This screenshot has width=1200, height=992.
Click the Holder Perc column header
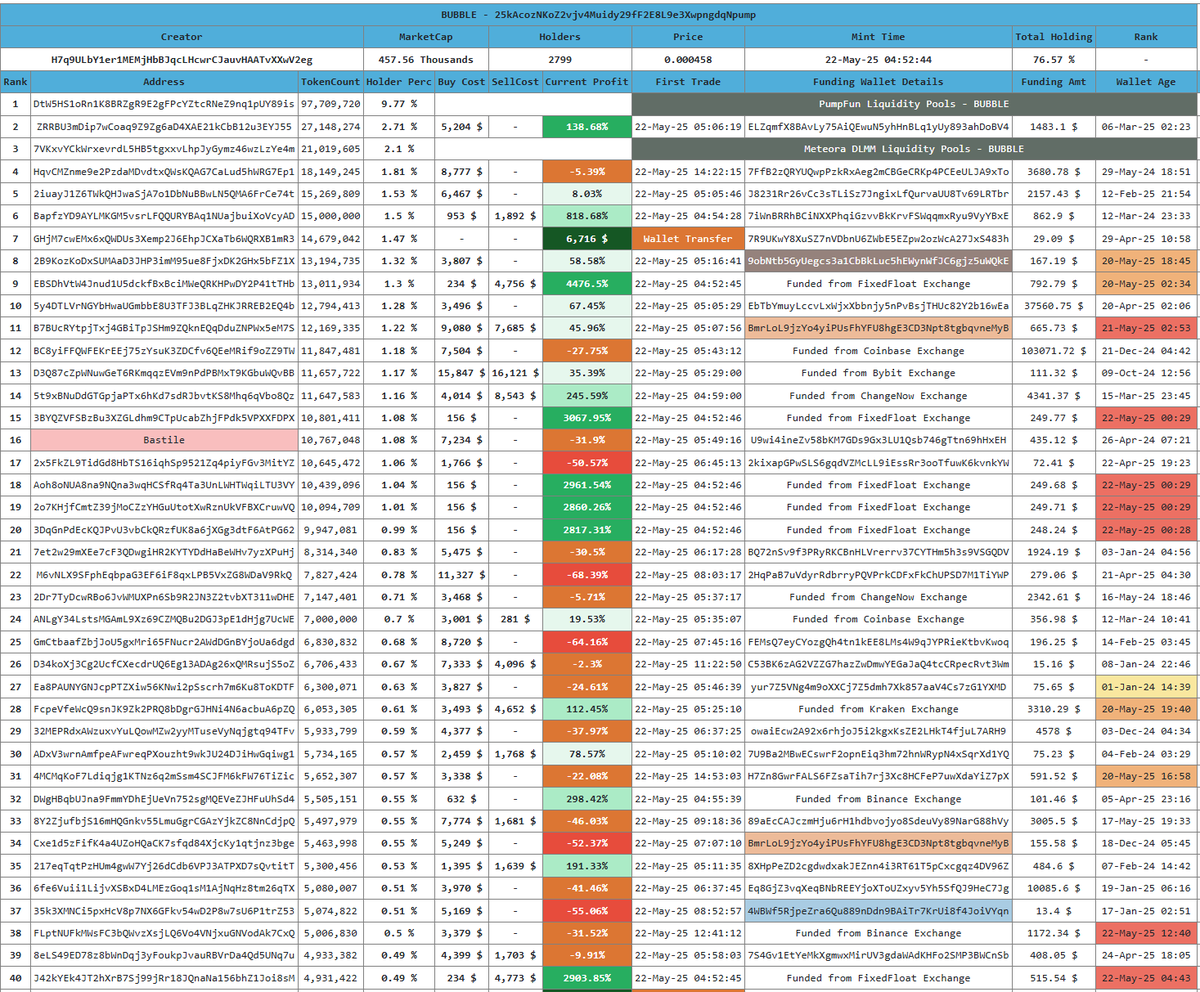coord(399,82)
